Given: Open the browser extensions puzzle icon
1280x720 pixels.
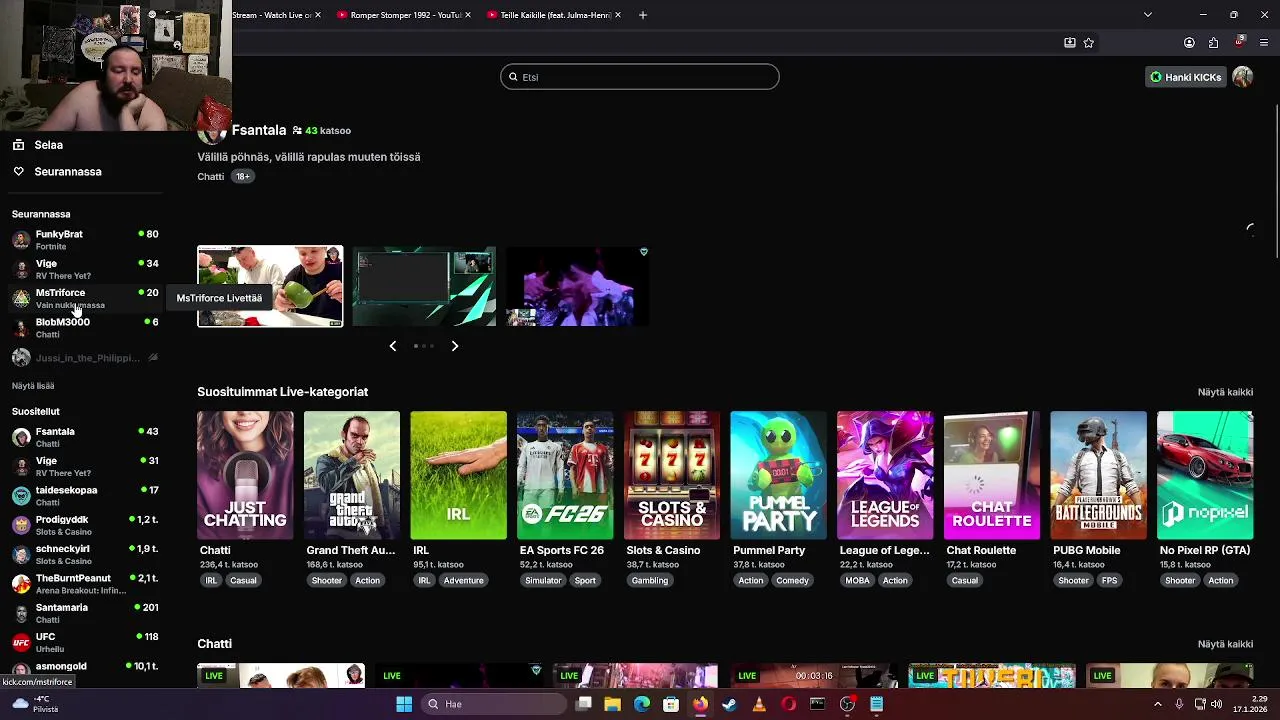Looking at the screenshot, I should (1213, 43).
